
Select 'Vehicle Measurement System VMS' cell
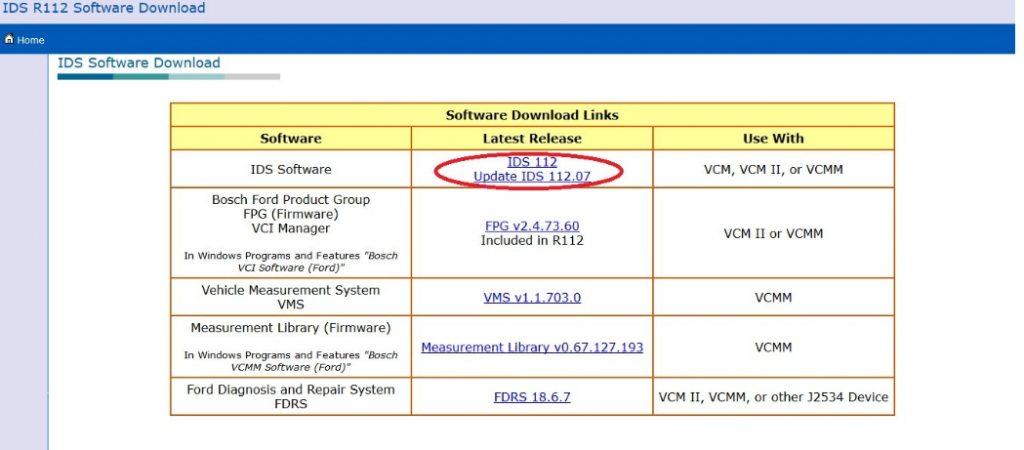(291, 297)
